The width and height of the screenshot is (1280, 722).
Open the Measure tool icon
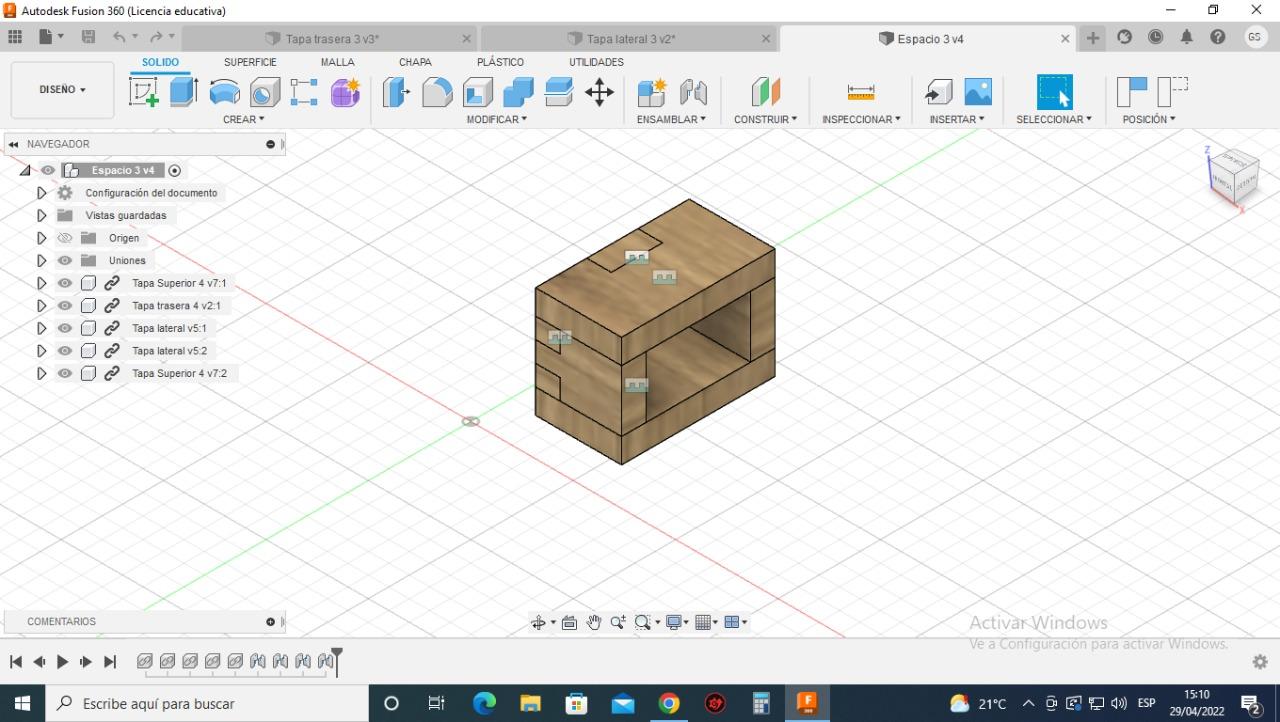[861, 92]
